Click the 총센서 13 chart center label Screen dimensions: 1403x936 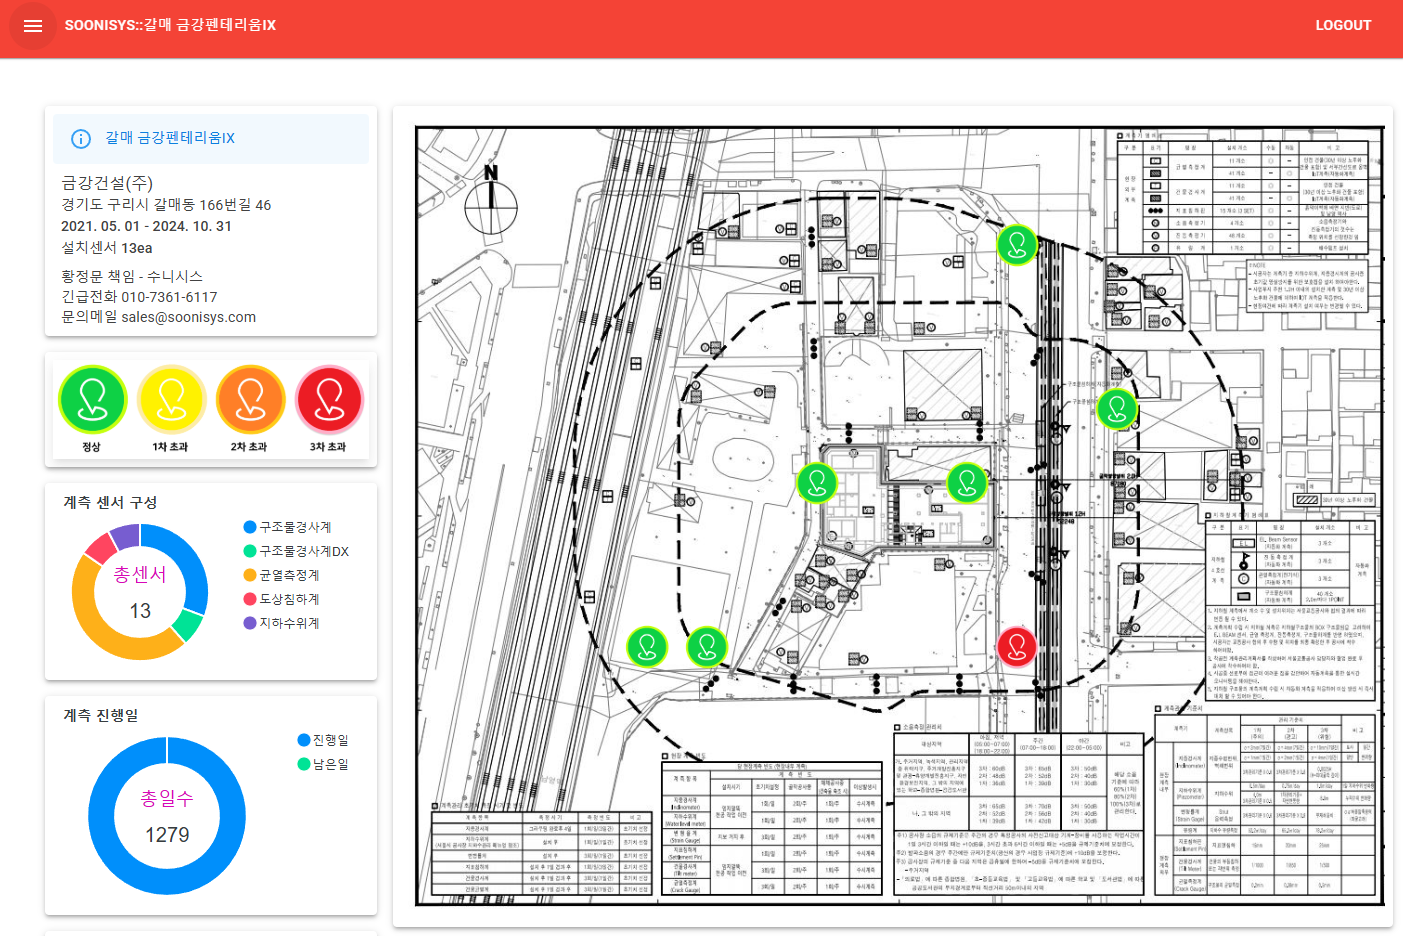140,592
